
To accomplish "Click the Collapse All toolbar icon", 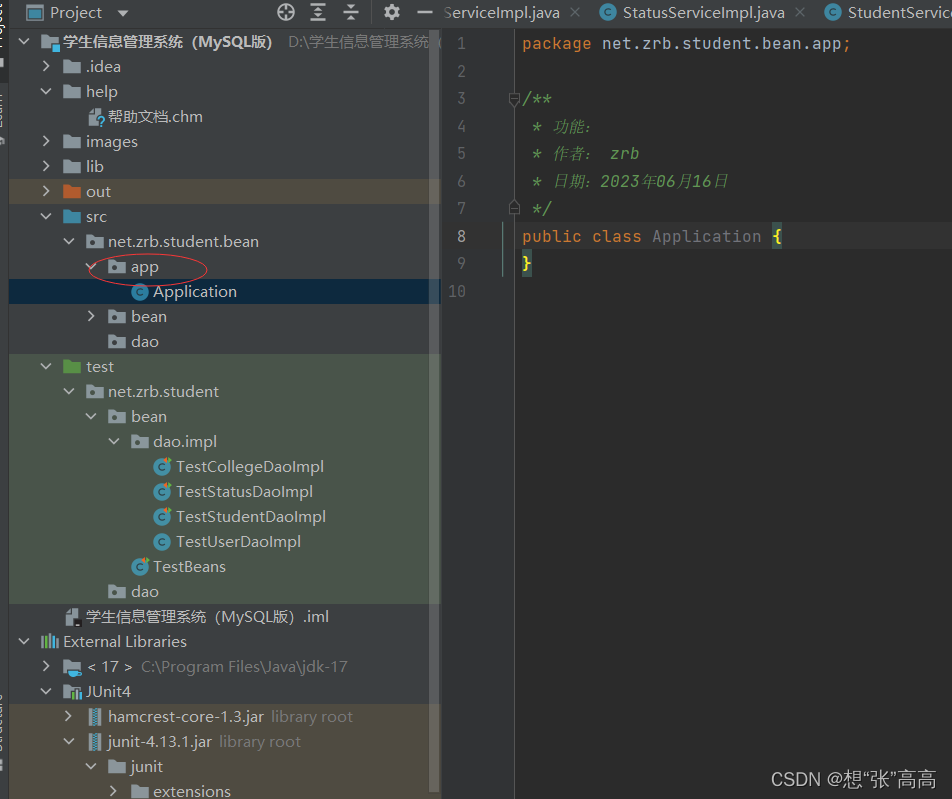I will pyautogui.click(x=351, y=12).
